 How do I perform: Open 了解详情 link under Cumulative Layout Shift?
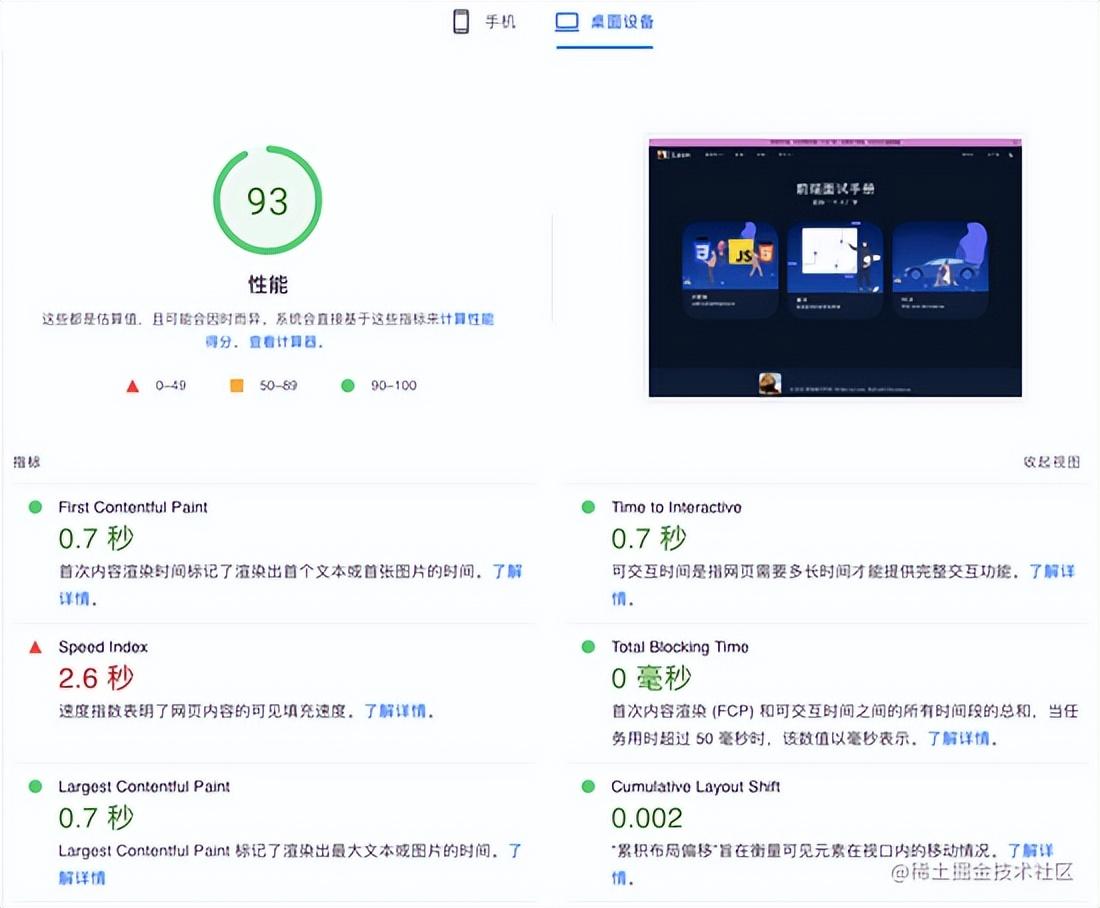pyautogui.click(x=1031, y=850)
